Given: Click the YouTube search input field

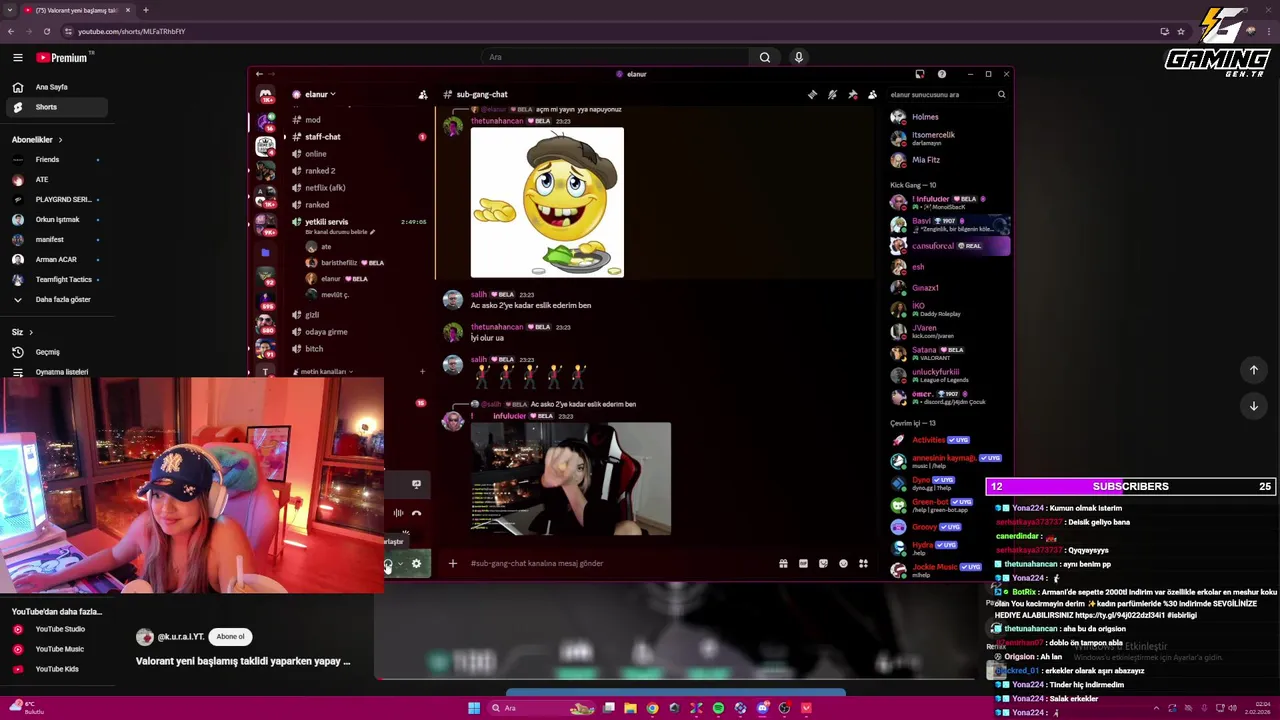Looking at the screenshot, I should (617, 57).
